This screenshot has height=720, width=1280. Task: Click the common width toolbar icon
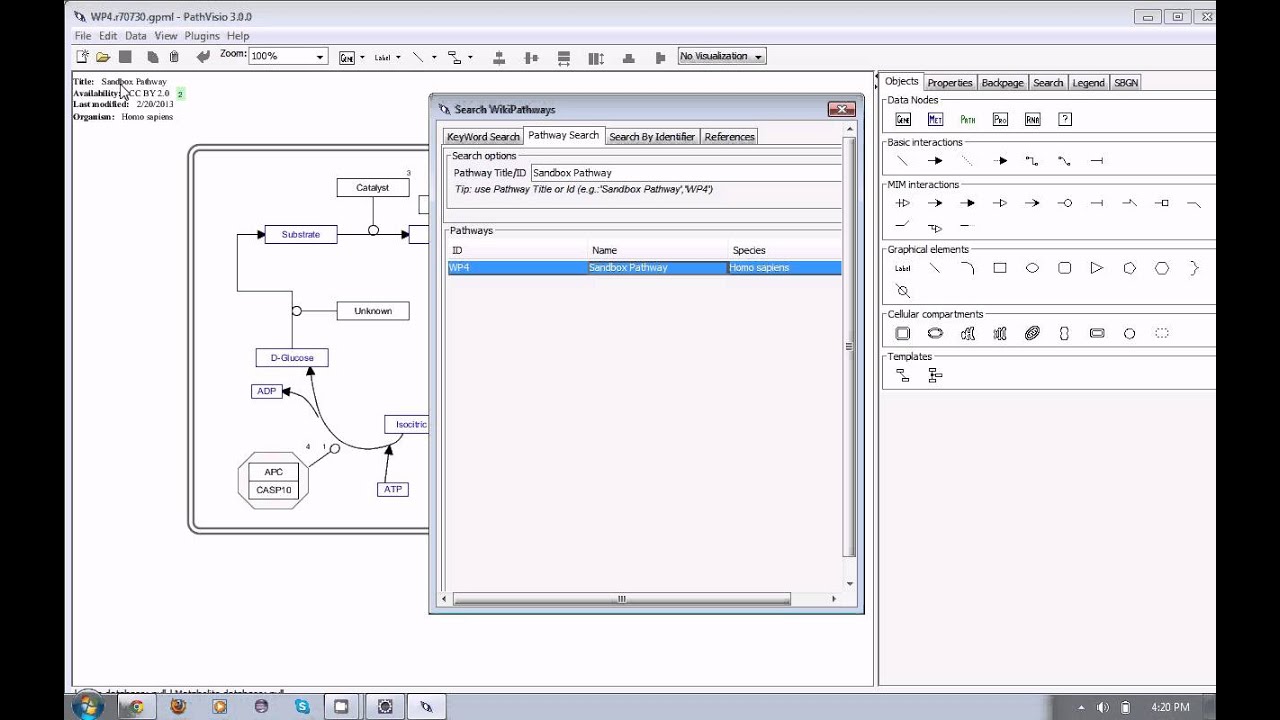[x=564, y=58]
